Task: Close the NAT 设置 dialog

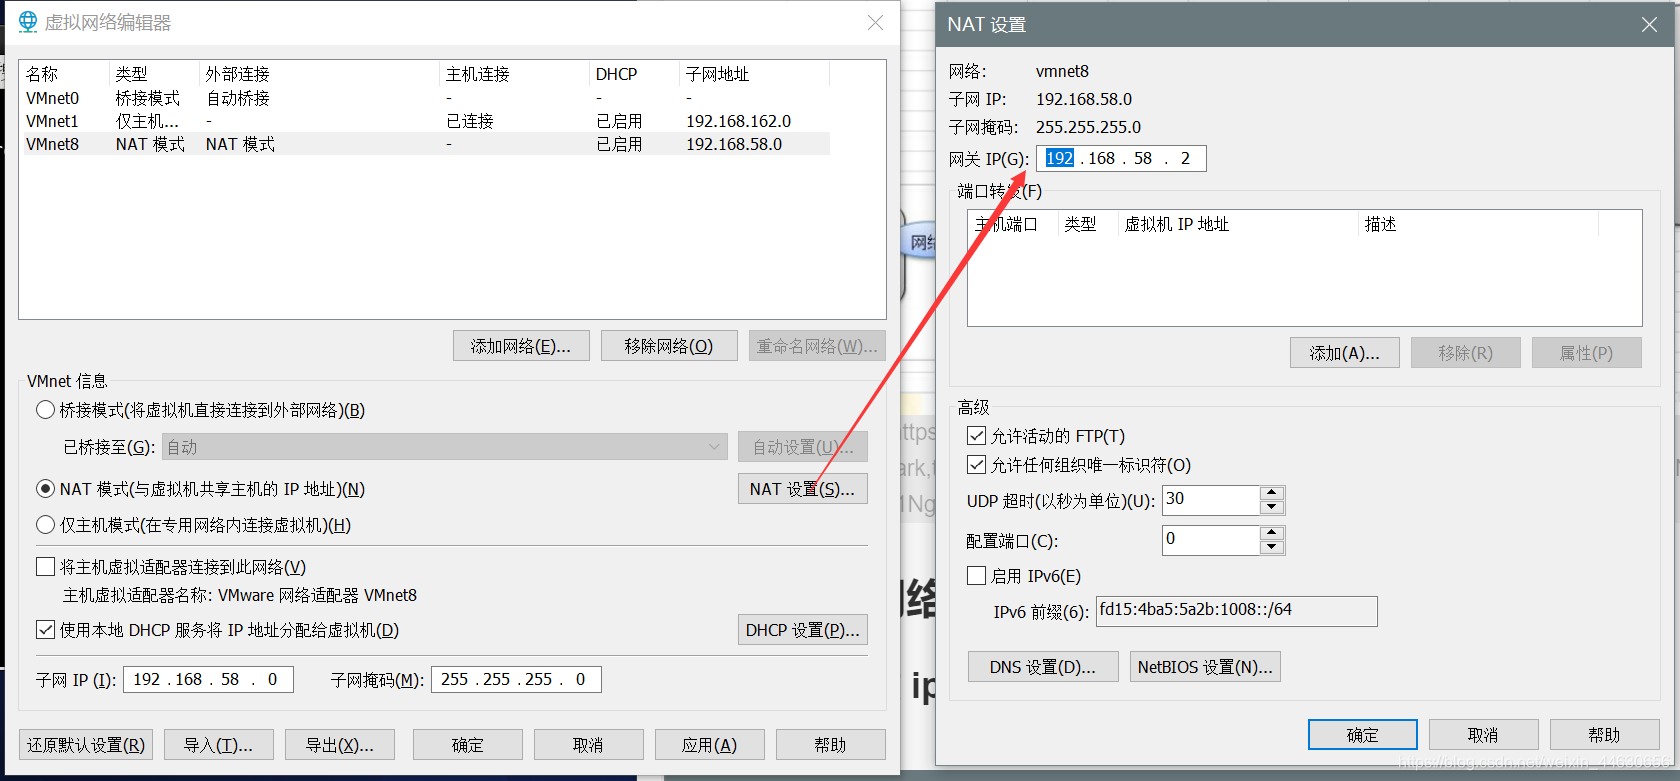Action: (1649, 24)
